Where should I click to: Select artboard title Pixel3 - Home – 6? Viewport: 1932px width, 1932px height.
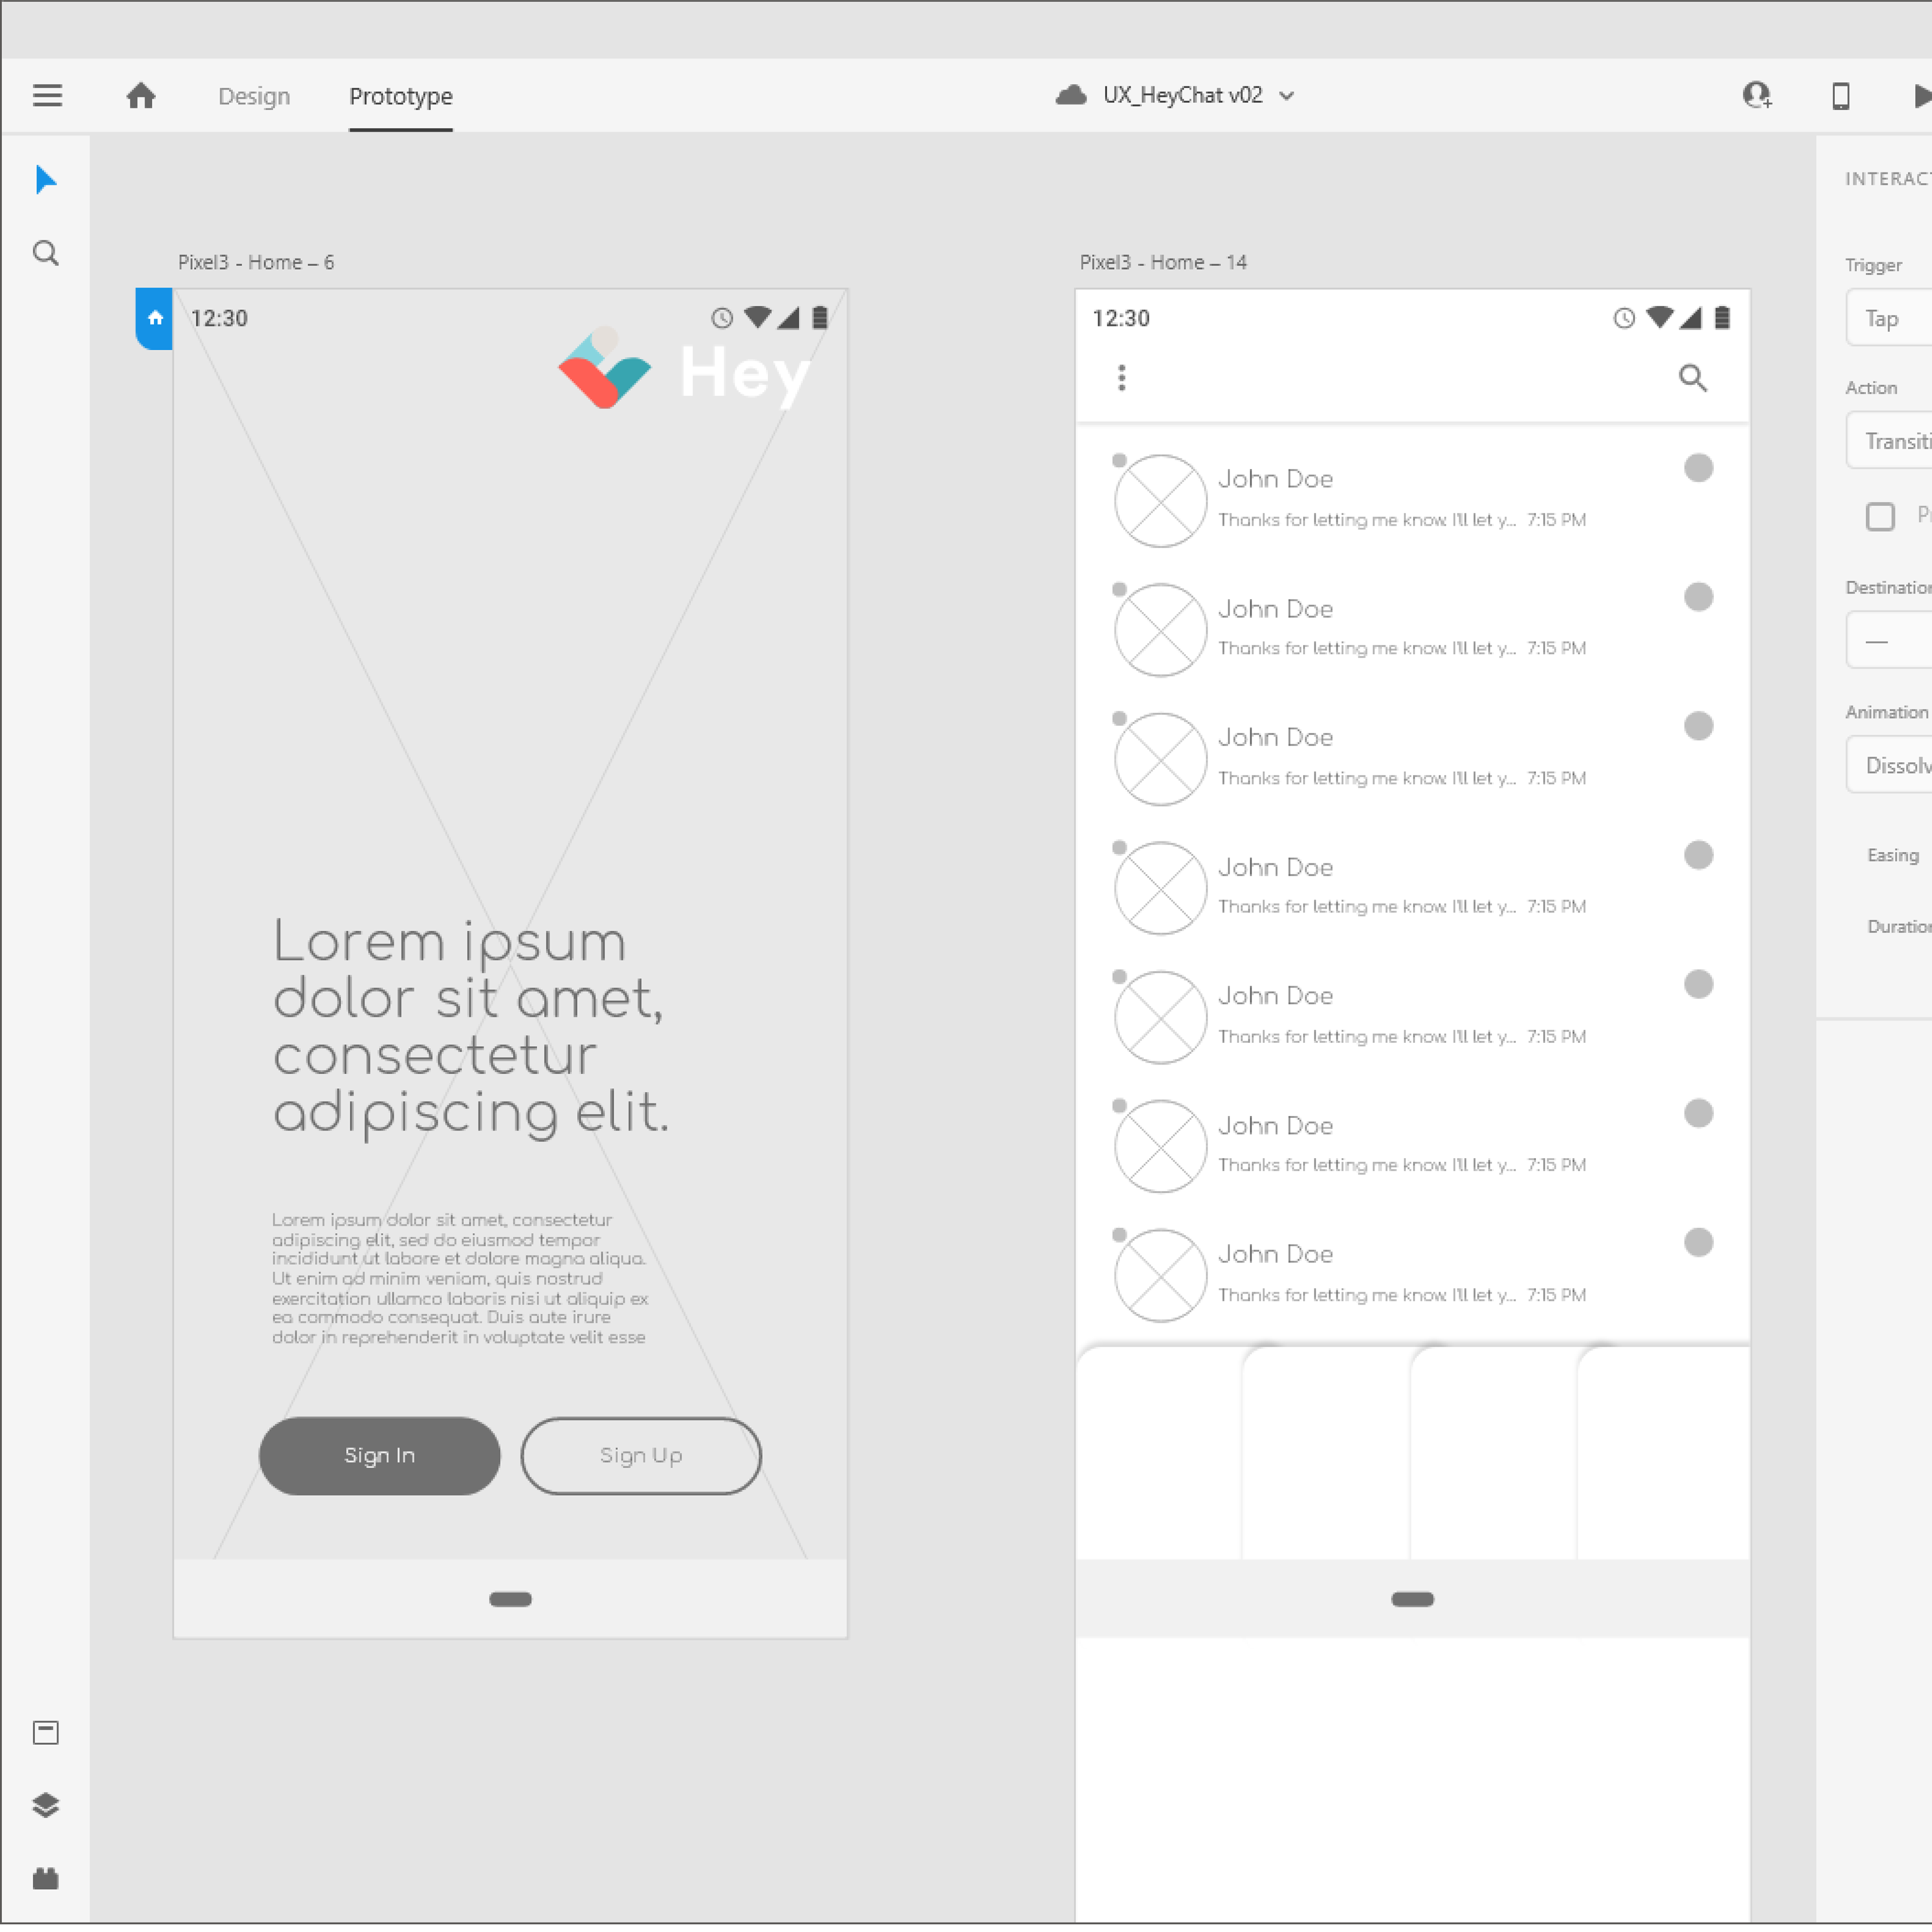[256, 262]
